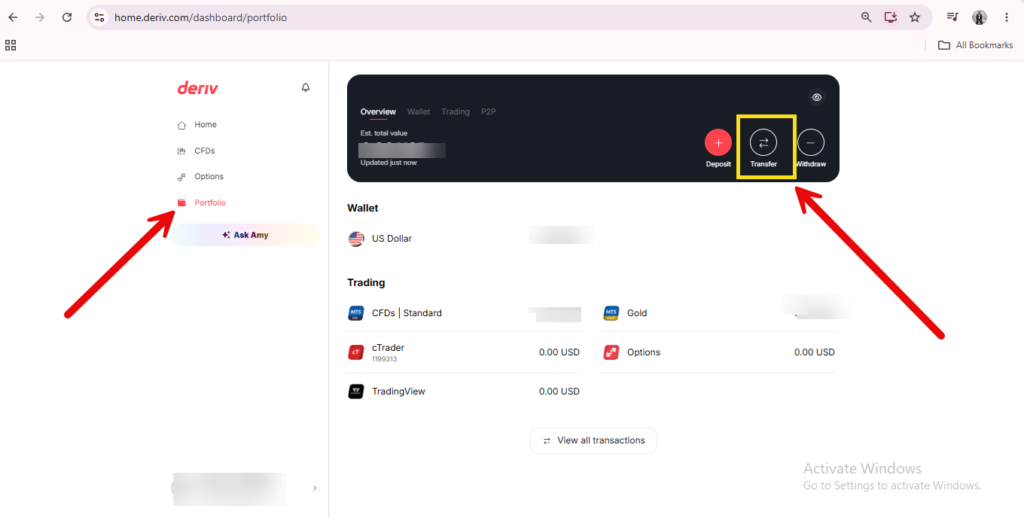This screenshot has height=518, width=1024.
Task: Open the Options trading account row
Action: tap(718, 353)
